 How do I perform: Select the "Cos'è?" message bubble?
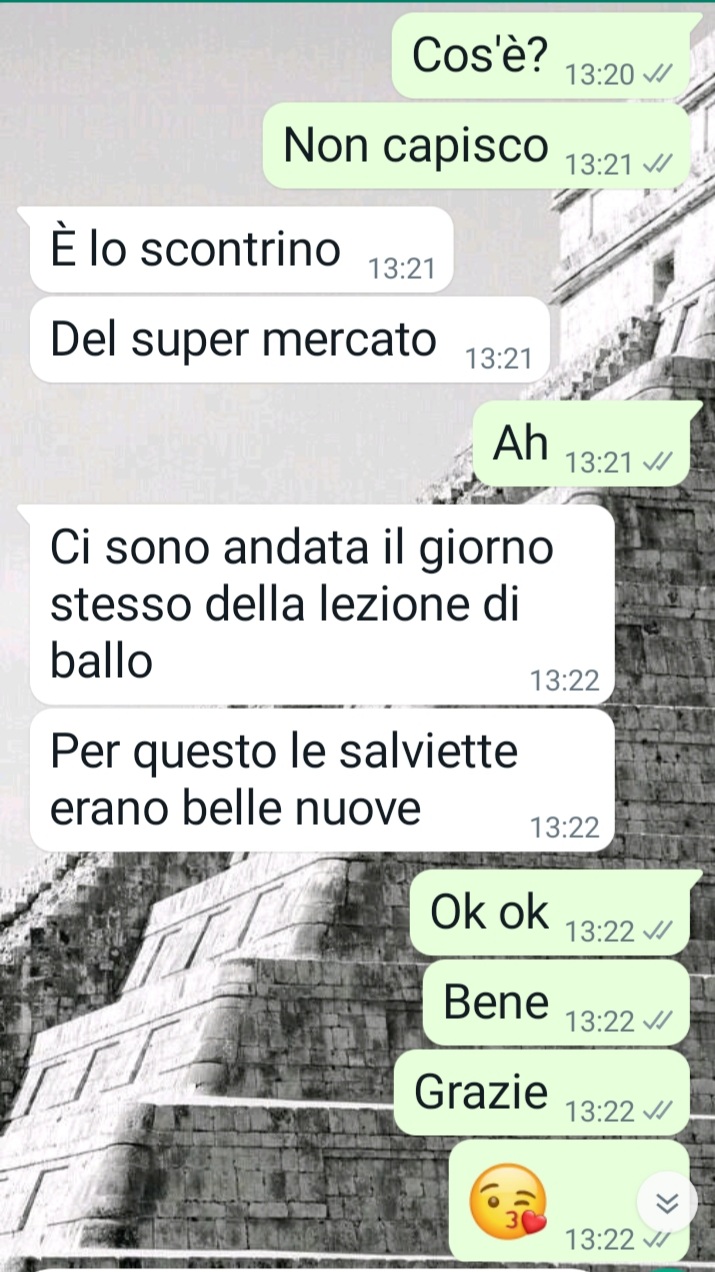tap(541, 56)
